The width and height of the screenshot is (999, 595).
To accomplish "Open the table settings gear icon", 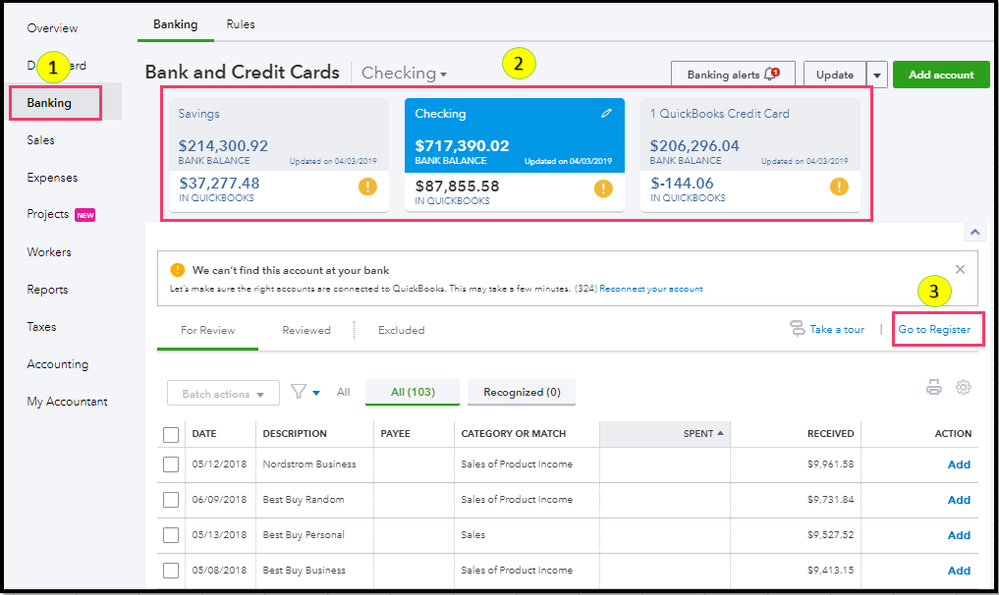I will click(x=963, y=388).
